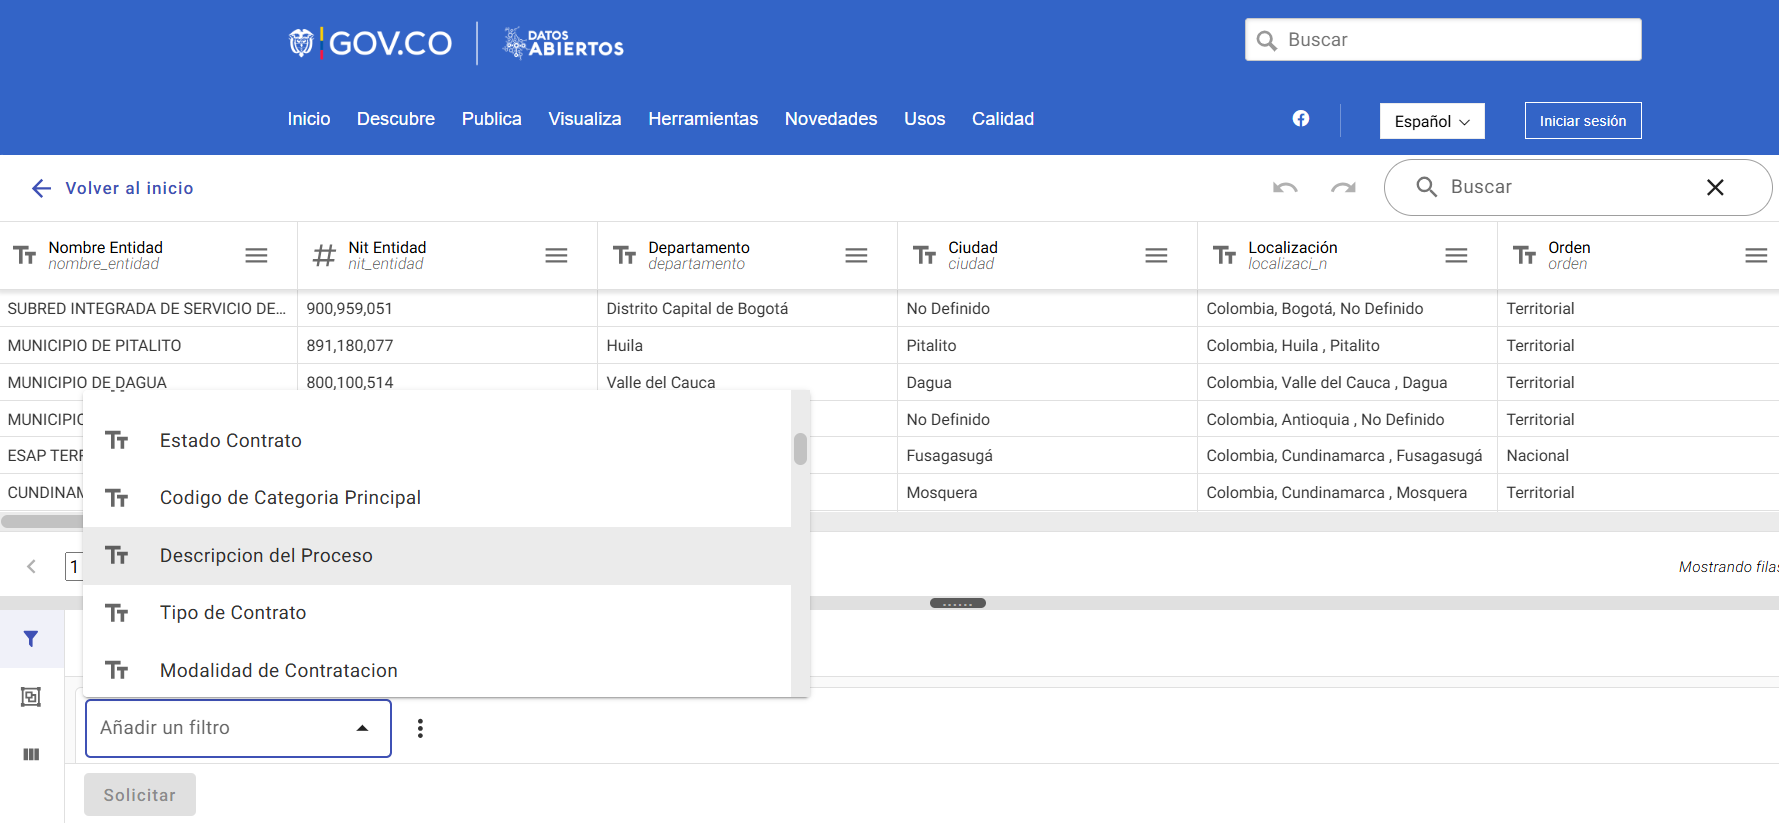Choose Tipo de Contrato option

[437, 613]
